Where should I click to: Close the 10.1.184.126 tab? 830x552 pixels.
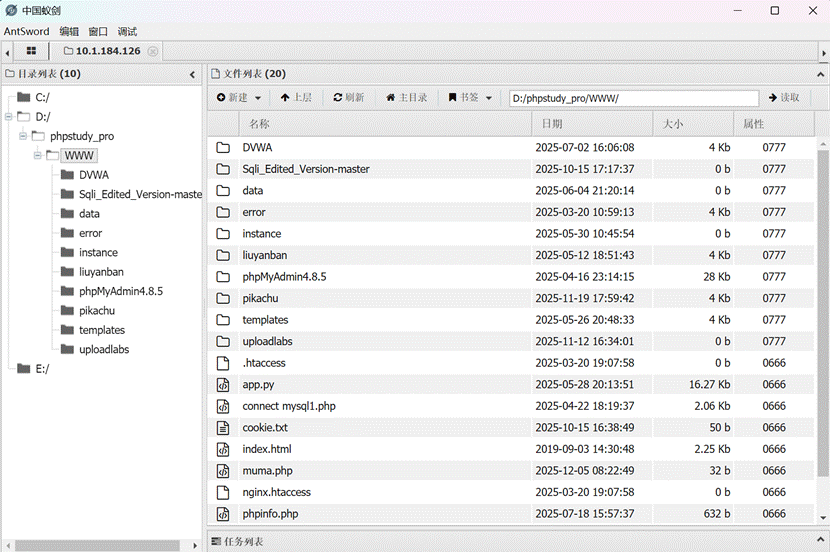[x=152, y=51]
